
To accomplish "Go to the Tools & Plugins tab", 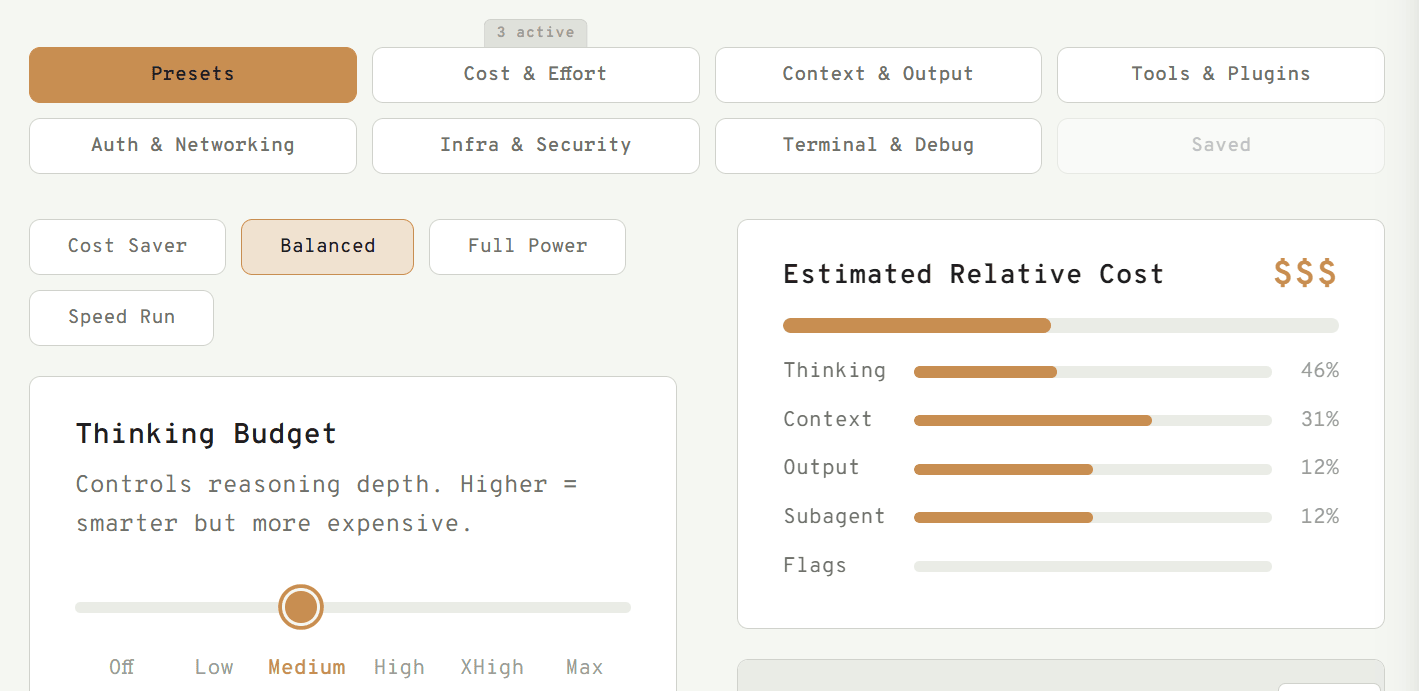I will click(1221, 74).
